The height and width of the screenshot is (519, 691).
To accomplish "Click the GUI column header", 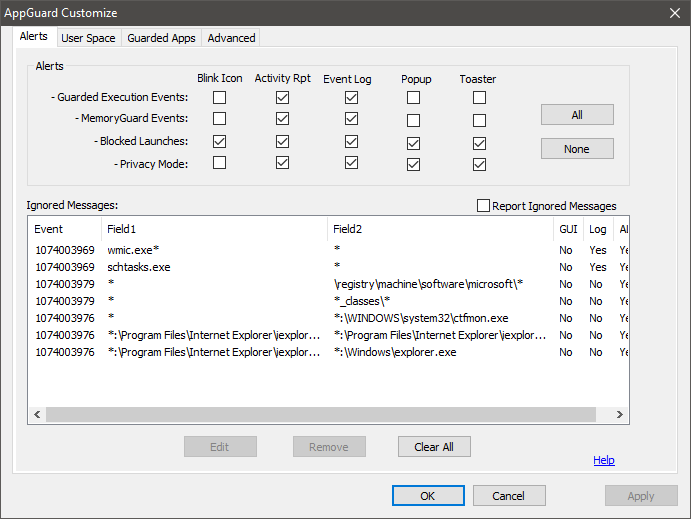I will pyautogui.click(x=568, y=229).
